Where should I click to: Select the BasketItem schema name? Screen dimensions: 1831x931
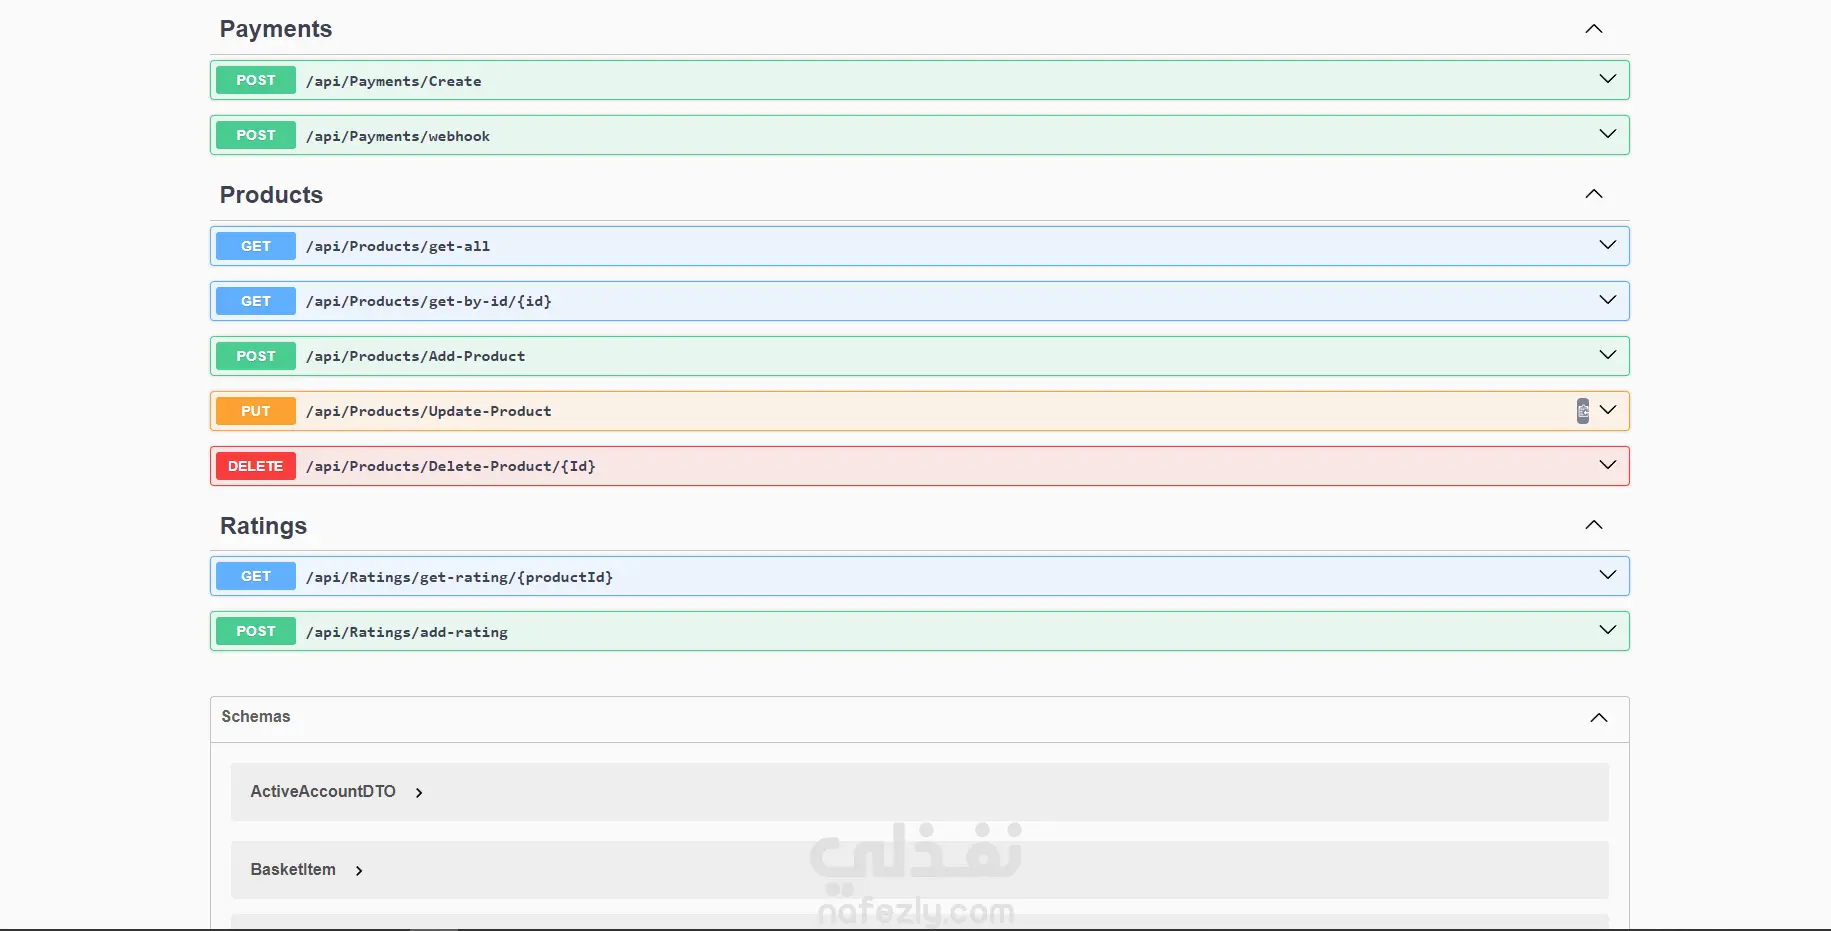coord(293,870)
